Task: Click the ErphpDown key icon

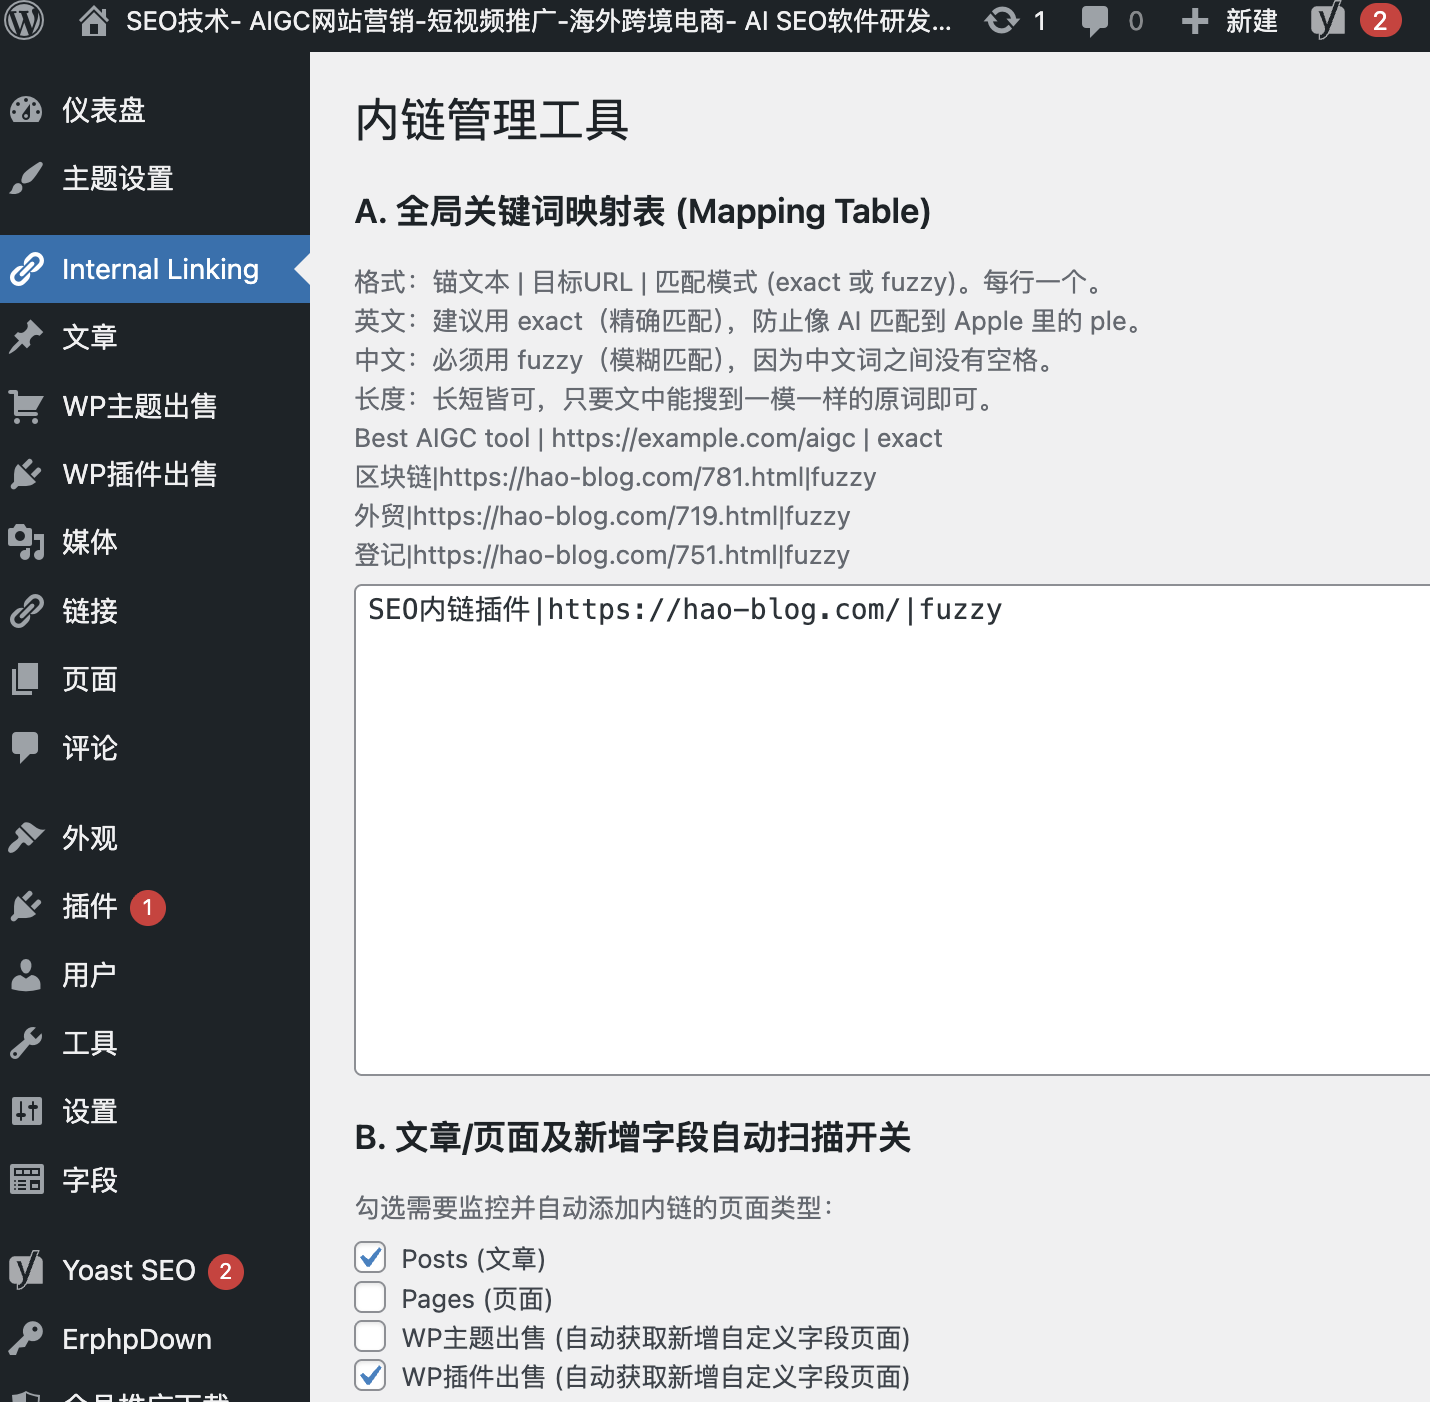Action: tap(26, 1338)
